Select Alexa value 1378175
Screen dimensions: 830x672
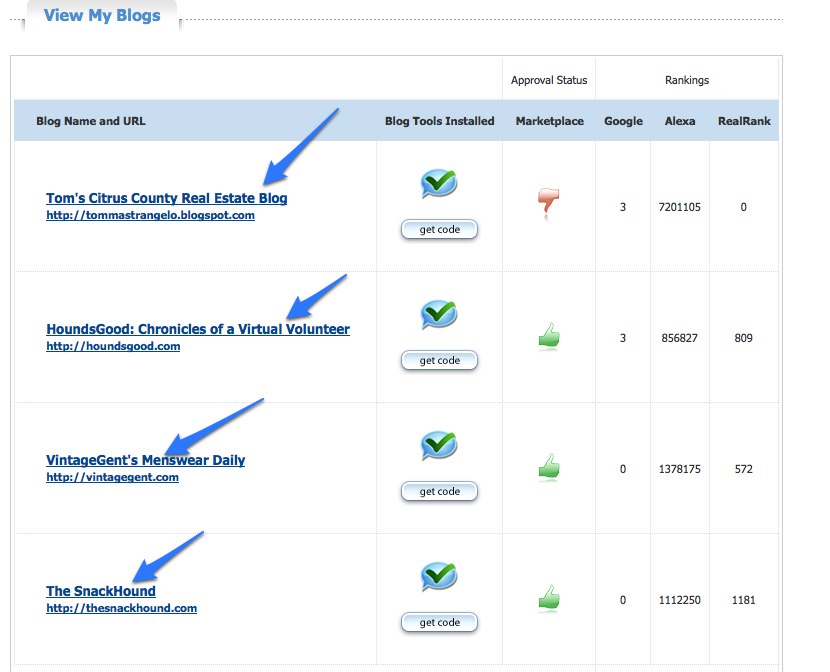pos(680,469)
